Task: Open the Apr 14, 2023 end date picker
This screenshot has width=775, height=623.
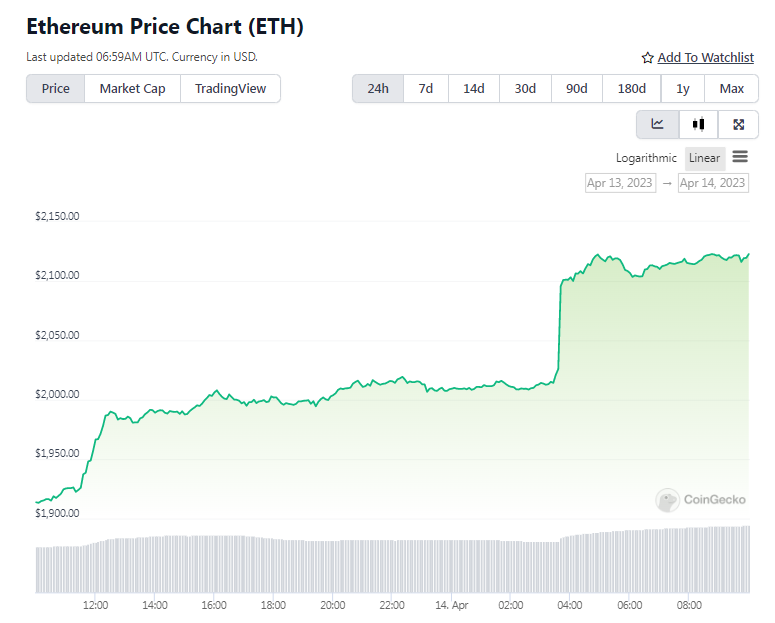Action: 713,183
